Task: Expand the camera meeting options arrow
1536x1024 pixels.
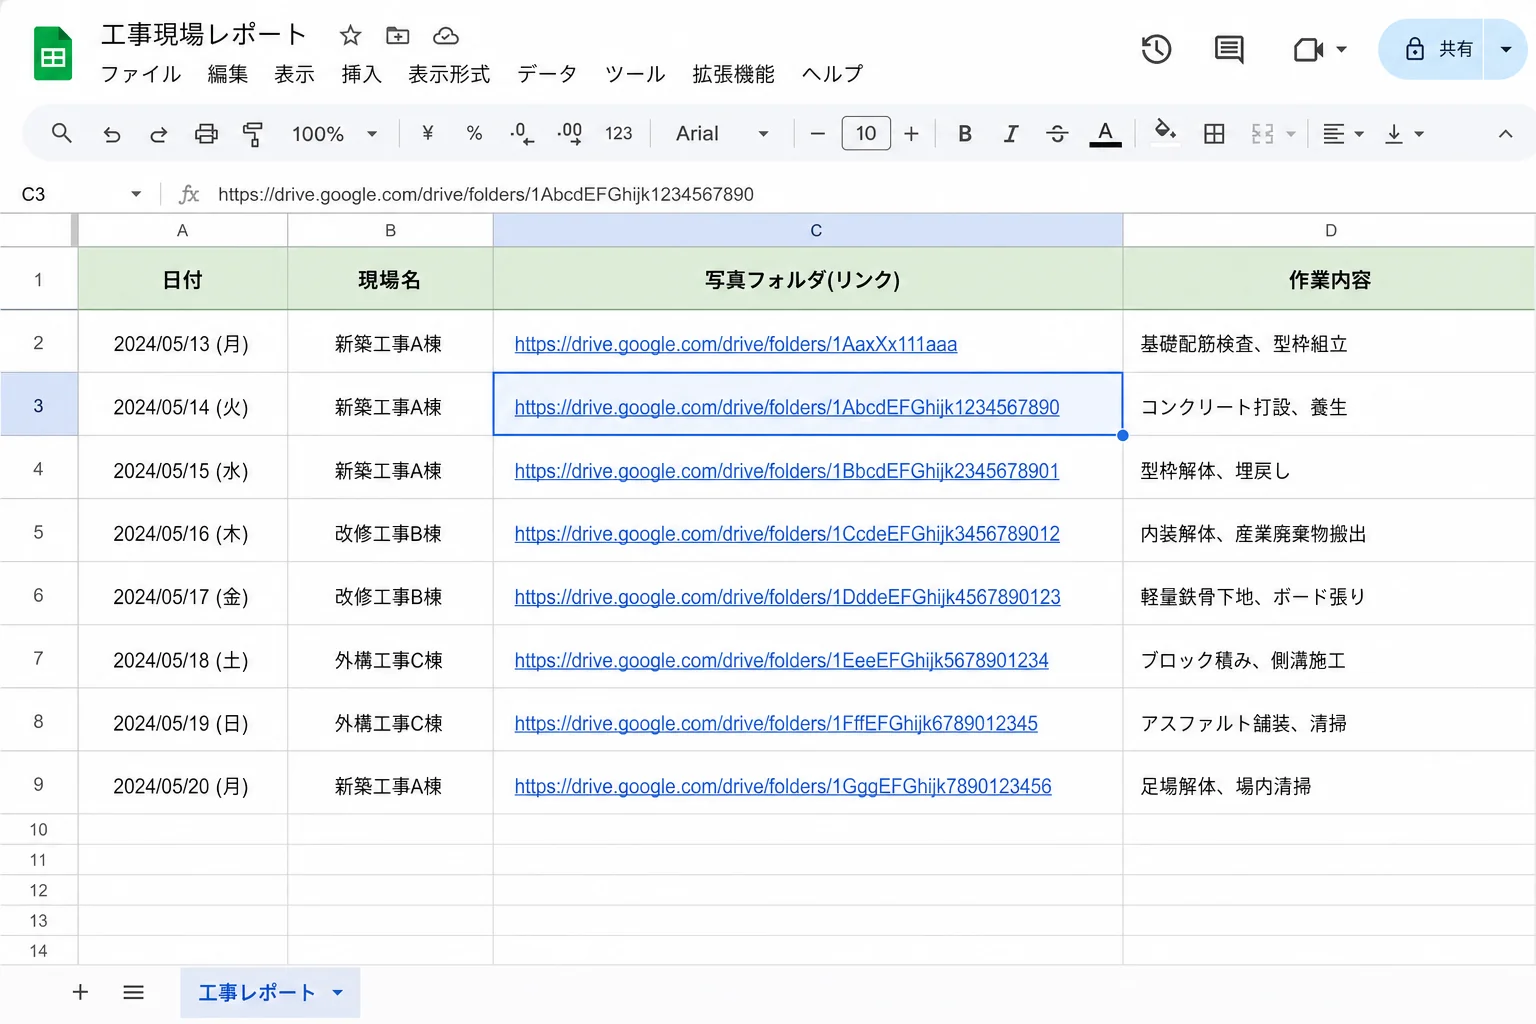Action: (x=1341, y=49)
